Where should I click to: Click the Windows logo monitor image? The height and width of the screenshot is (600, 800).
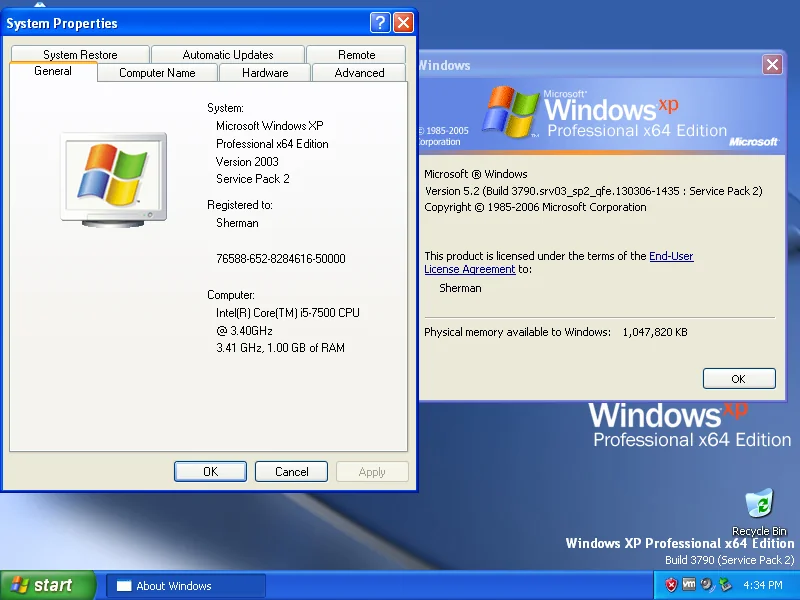coord(113,180)
